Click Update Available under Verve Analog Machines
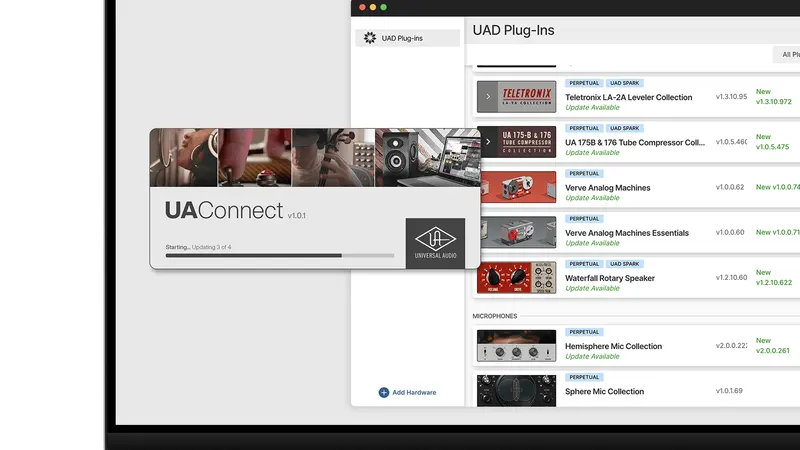 (x=592, y=198)
